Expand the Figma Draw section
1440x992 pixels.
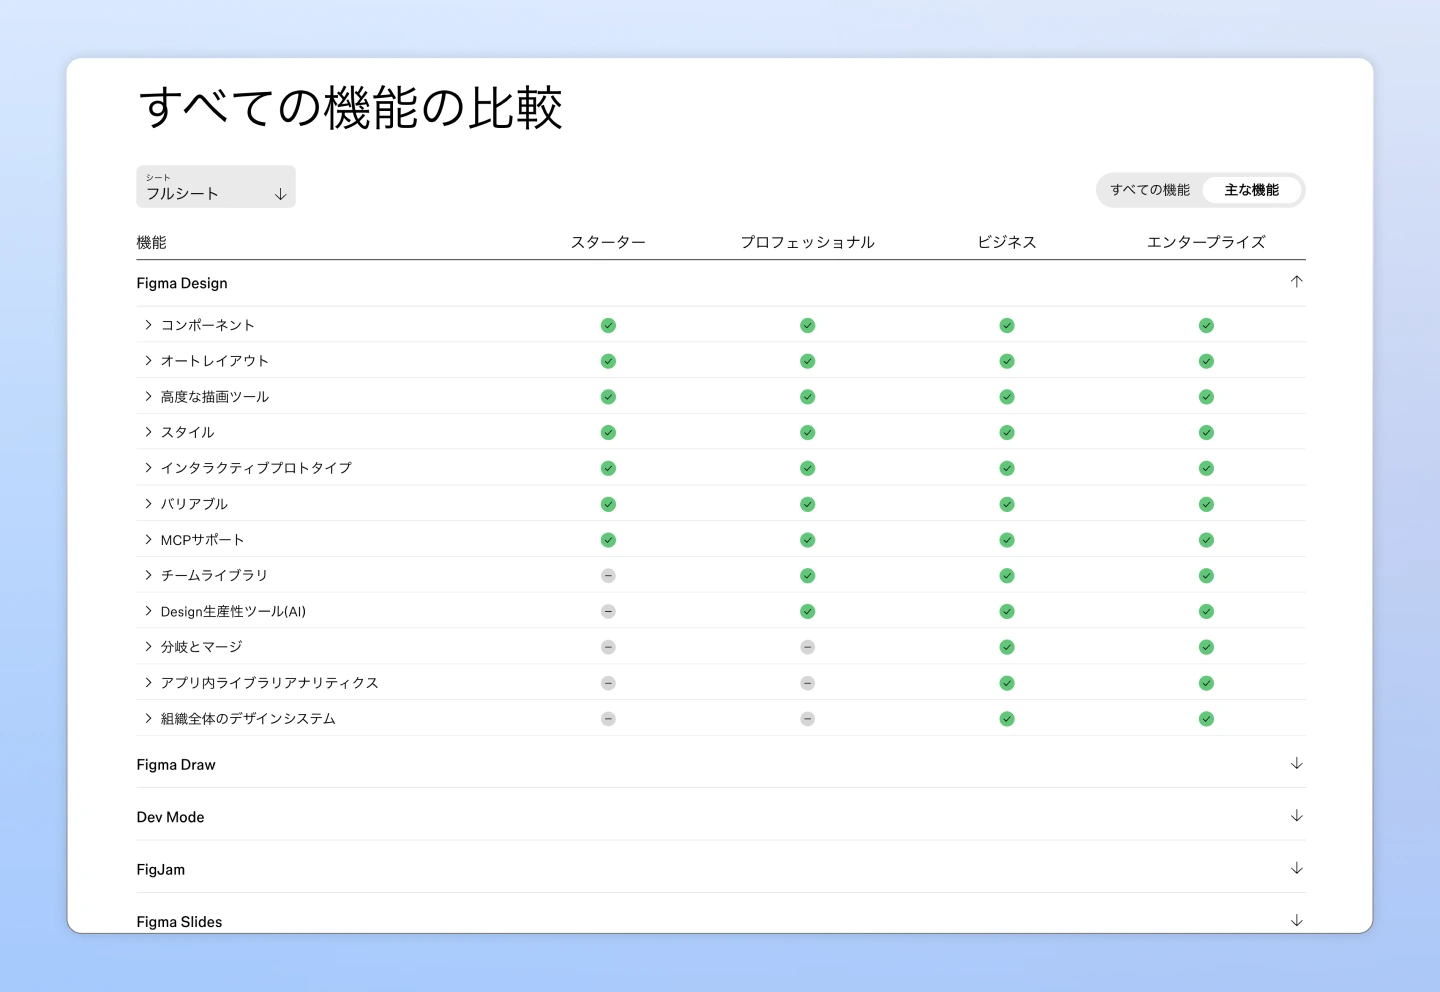(1297, 763)
